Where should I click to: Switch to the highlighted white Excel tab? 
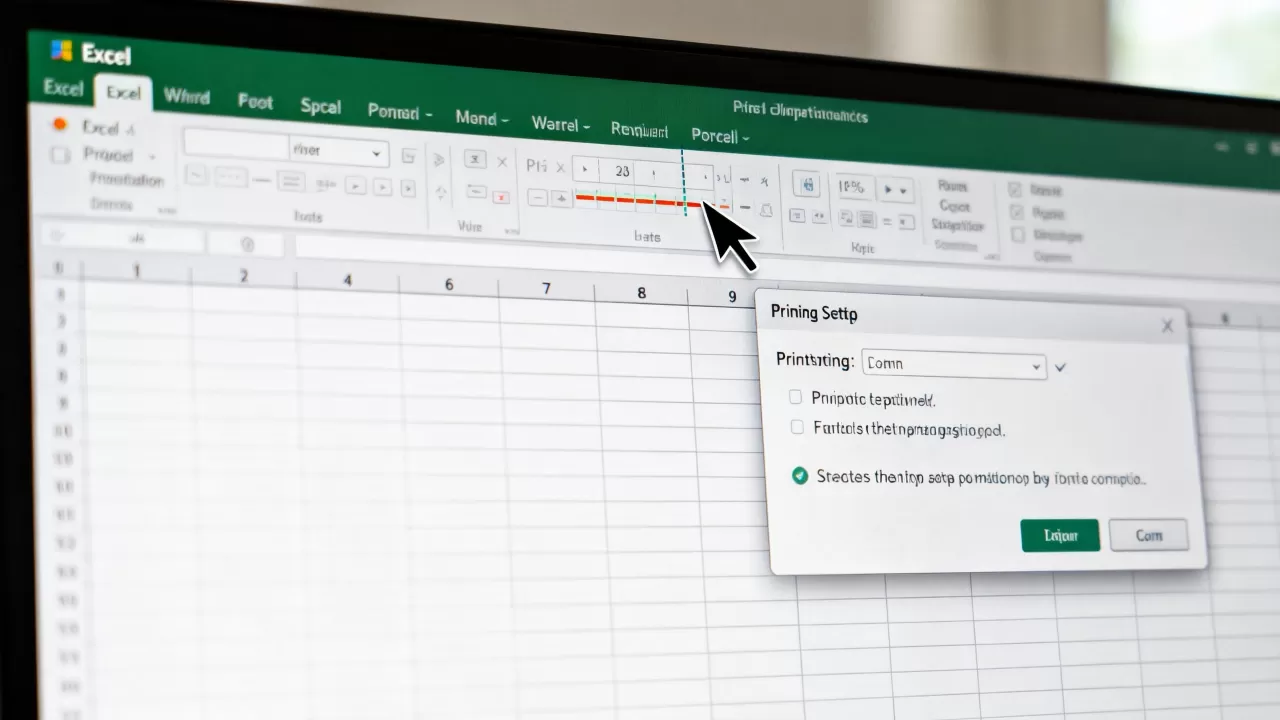pos(123,93)
